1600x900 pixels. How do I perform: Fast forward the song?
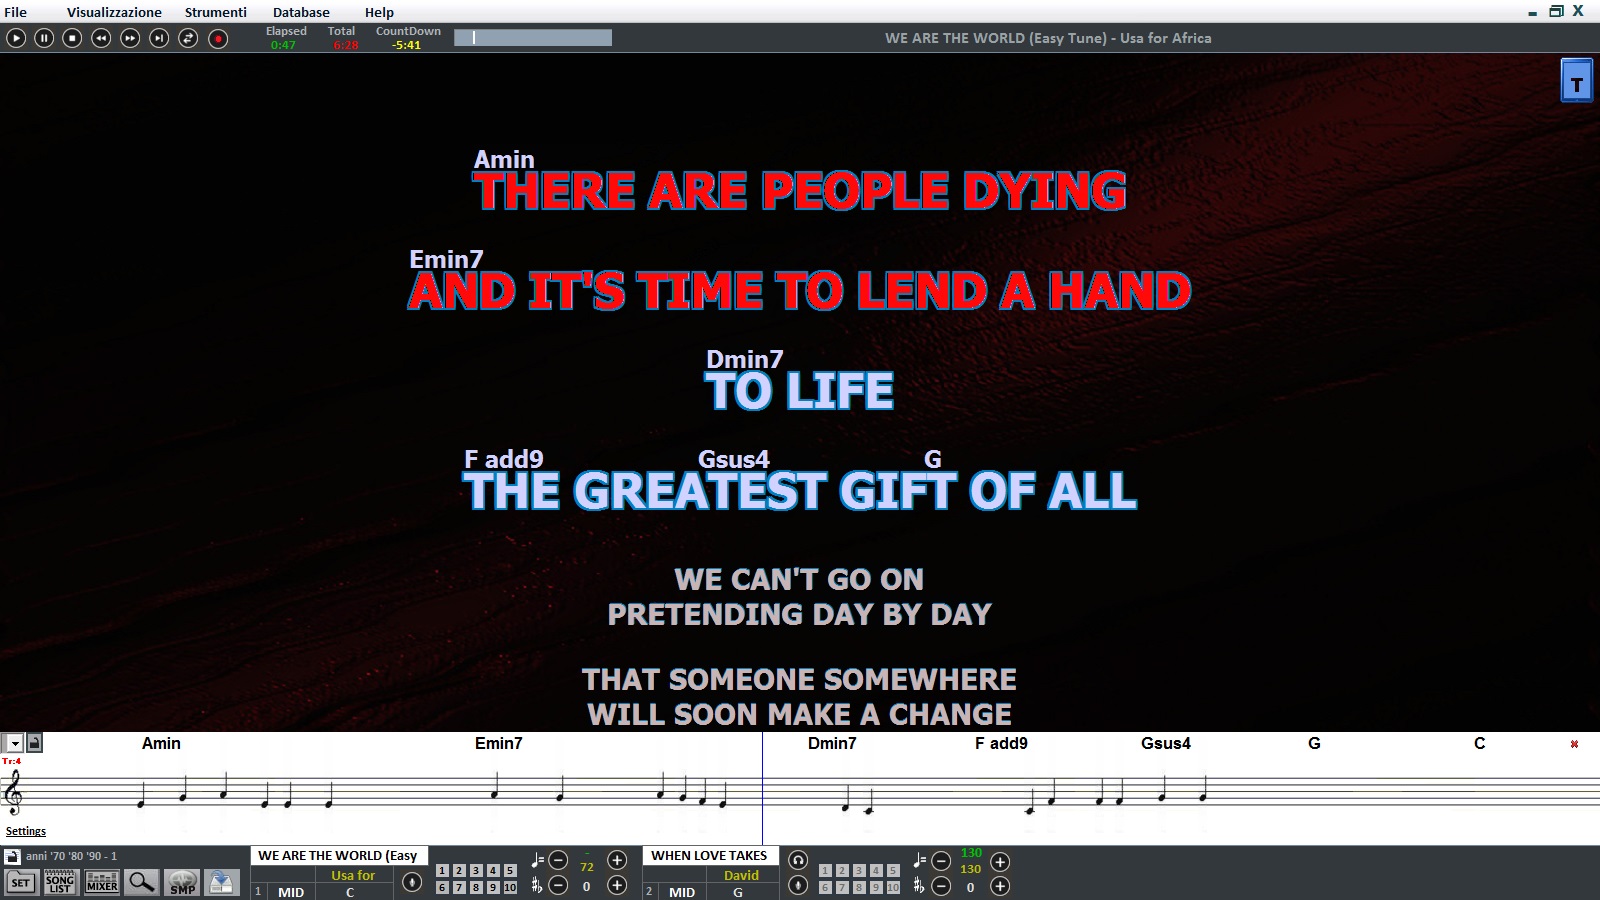pyautogui.click(x=130, y=38)
